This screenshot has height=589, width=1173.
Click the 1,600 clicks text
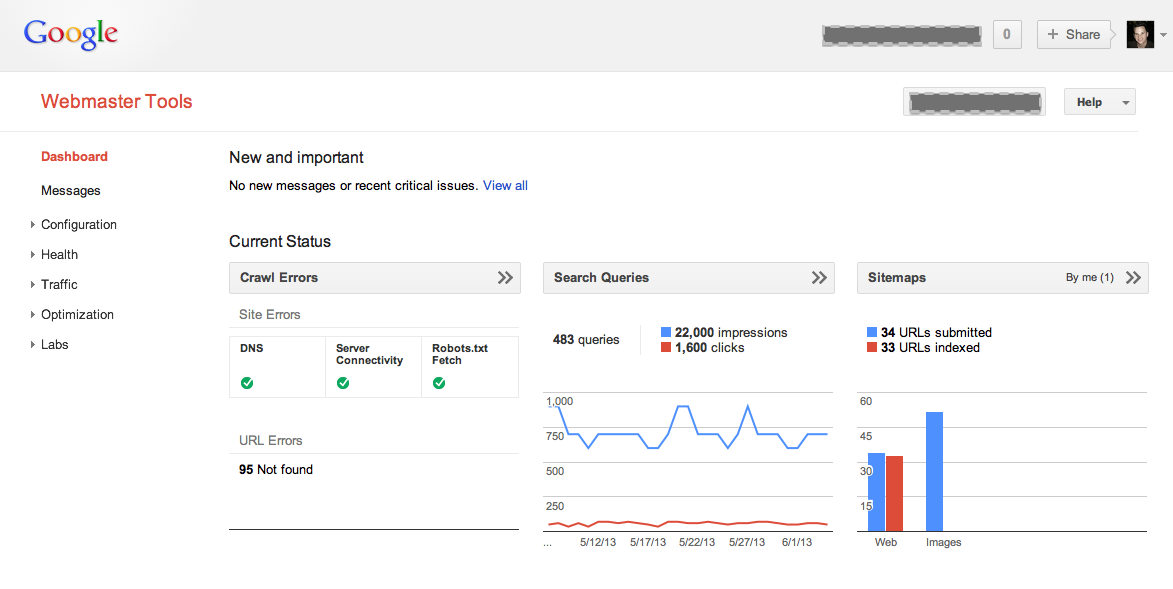(709, 347)
